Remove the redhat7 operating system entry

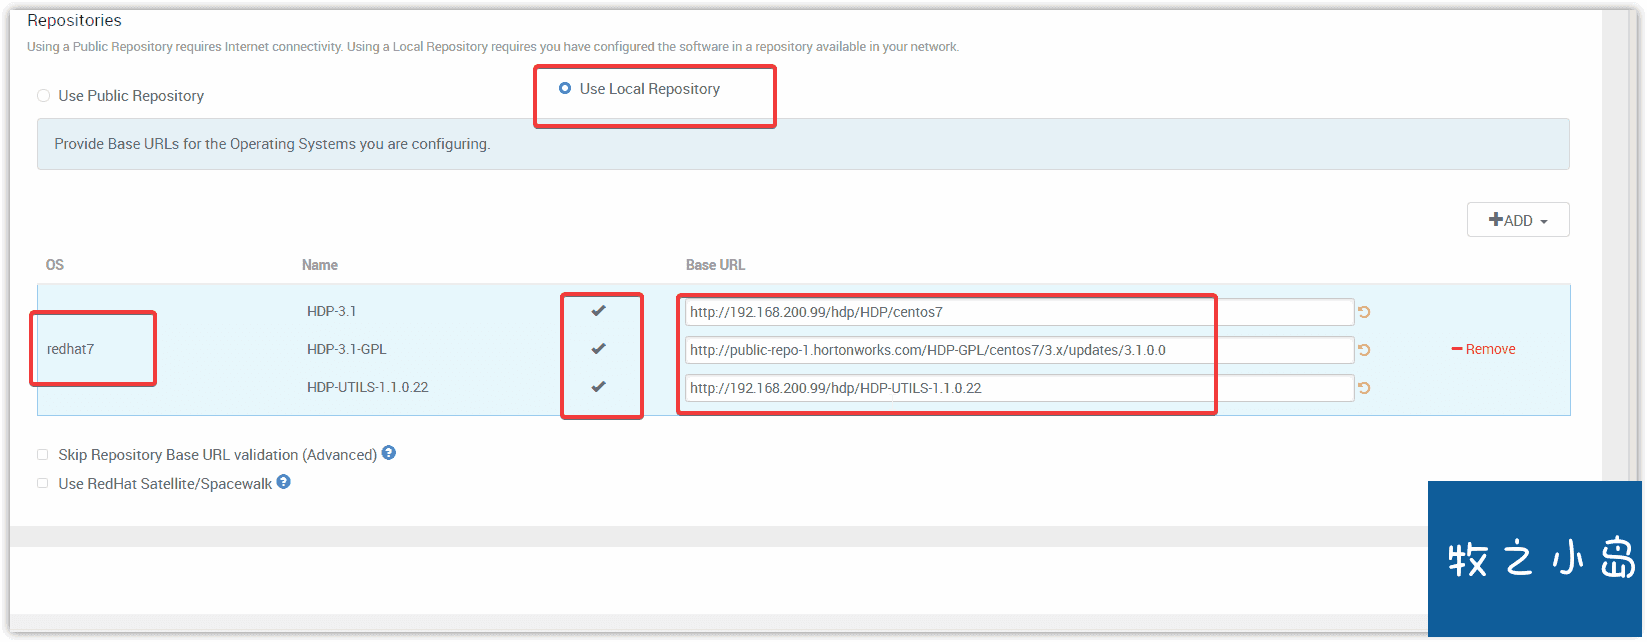pos(1483,349)
